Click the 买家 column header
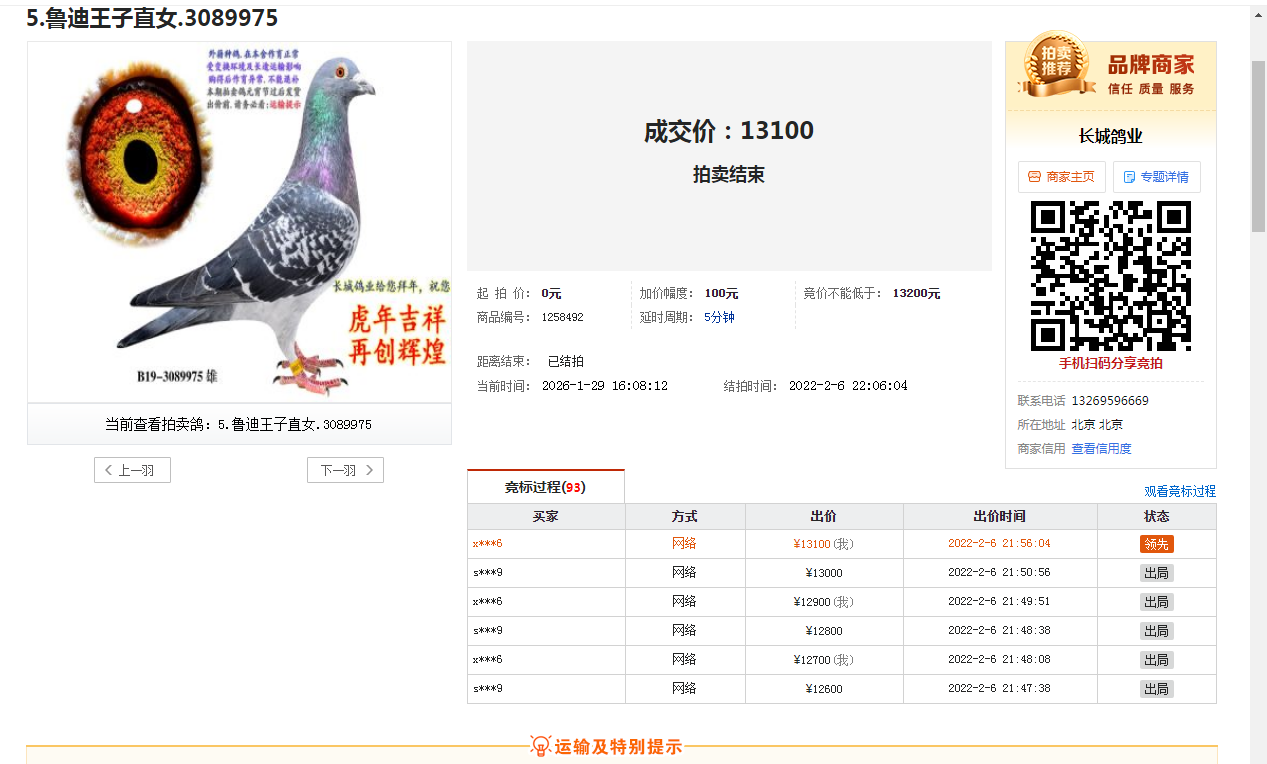The width and height of the screenshot is (1267, 764). [x=545, y=517]
